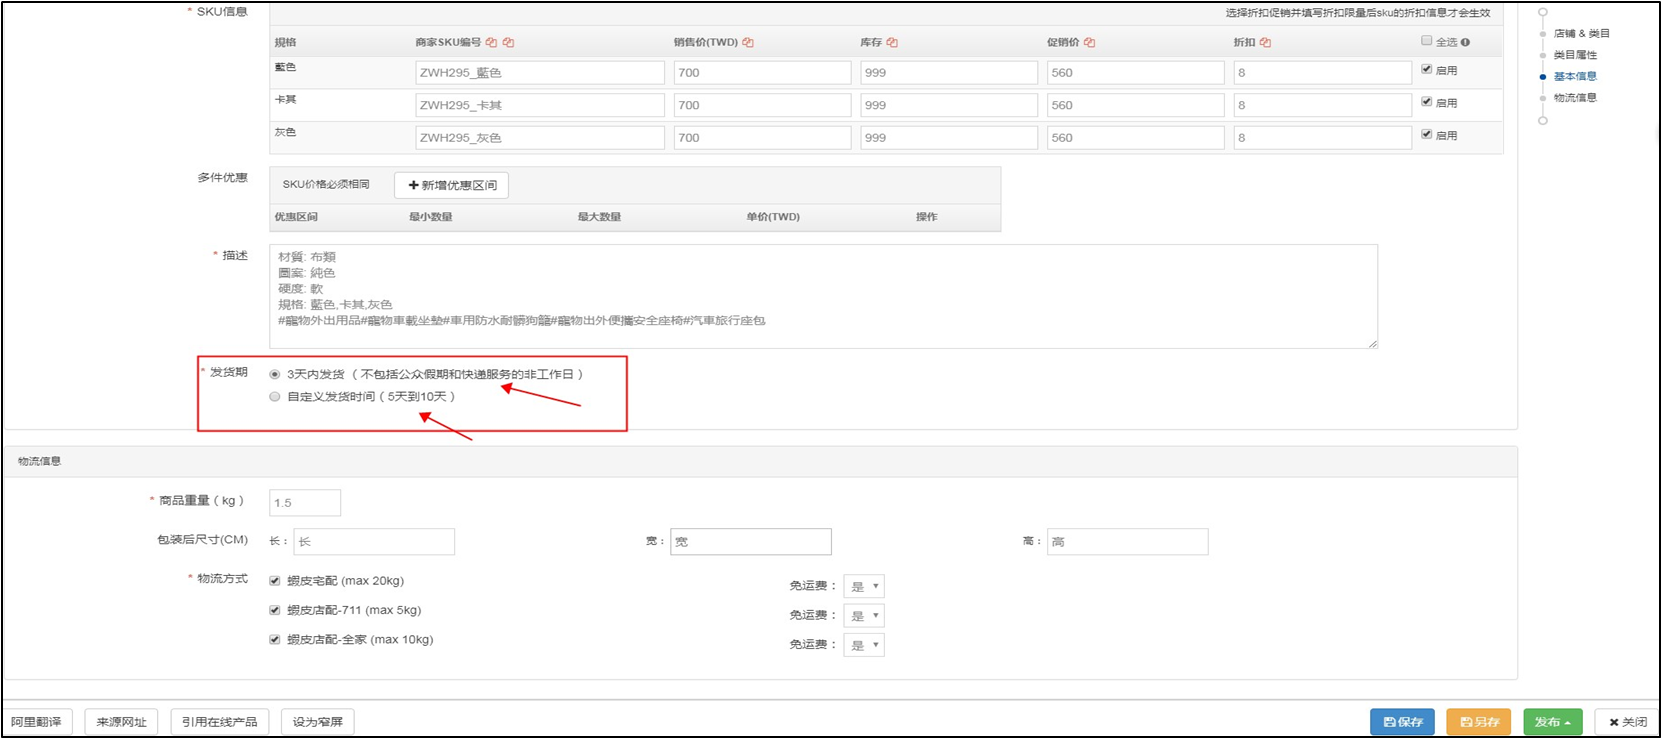Open 免运费 dropdown for 蝦皮宅配
Screen dimensions: 1662x739
click(863, 587)
